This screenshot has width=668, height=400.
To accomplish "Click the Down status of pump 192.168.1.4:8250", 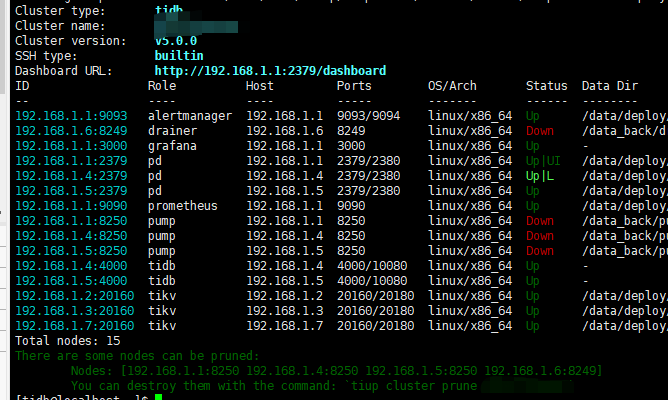I will [x=540, y=236].
